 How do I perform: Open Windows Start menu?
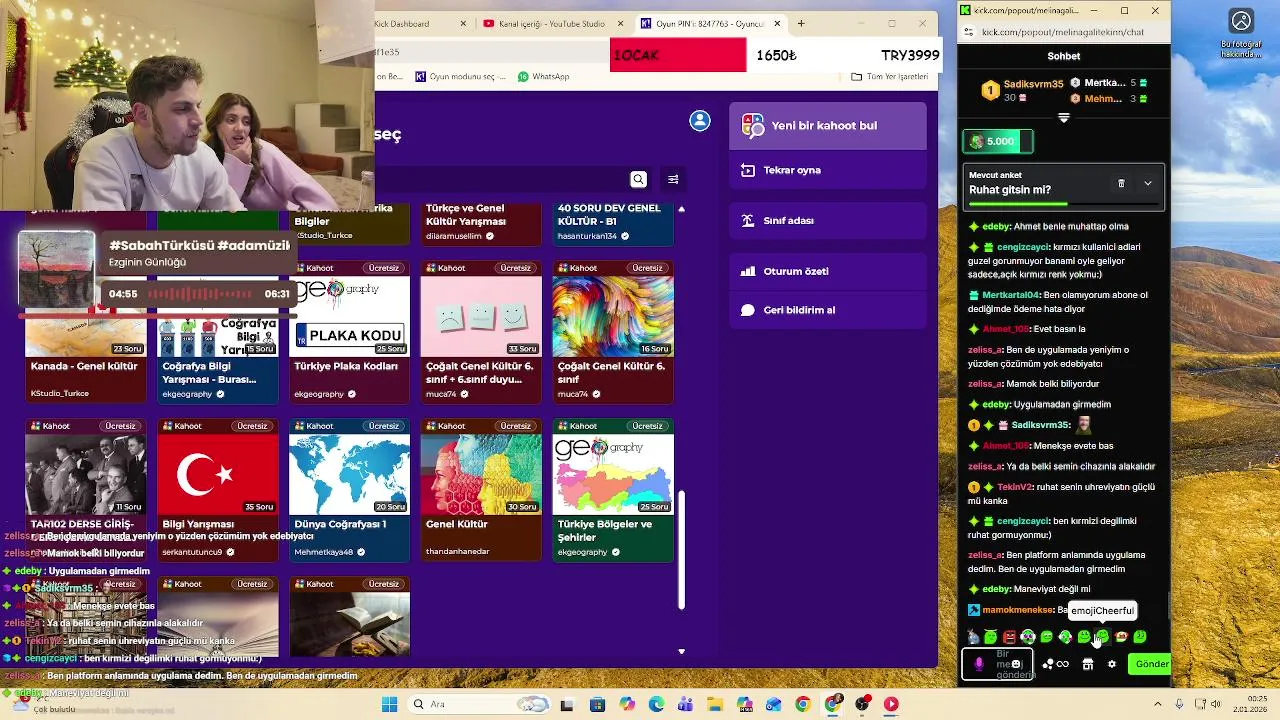(389, 704)
